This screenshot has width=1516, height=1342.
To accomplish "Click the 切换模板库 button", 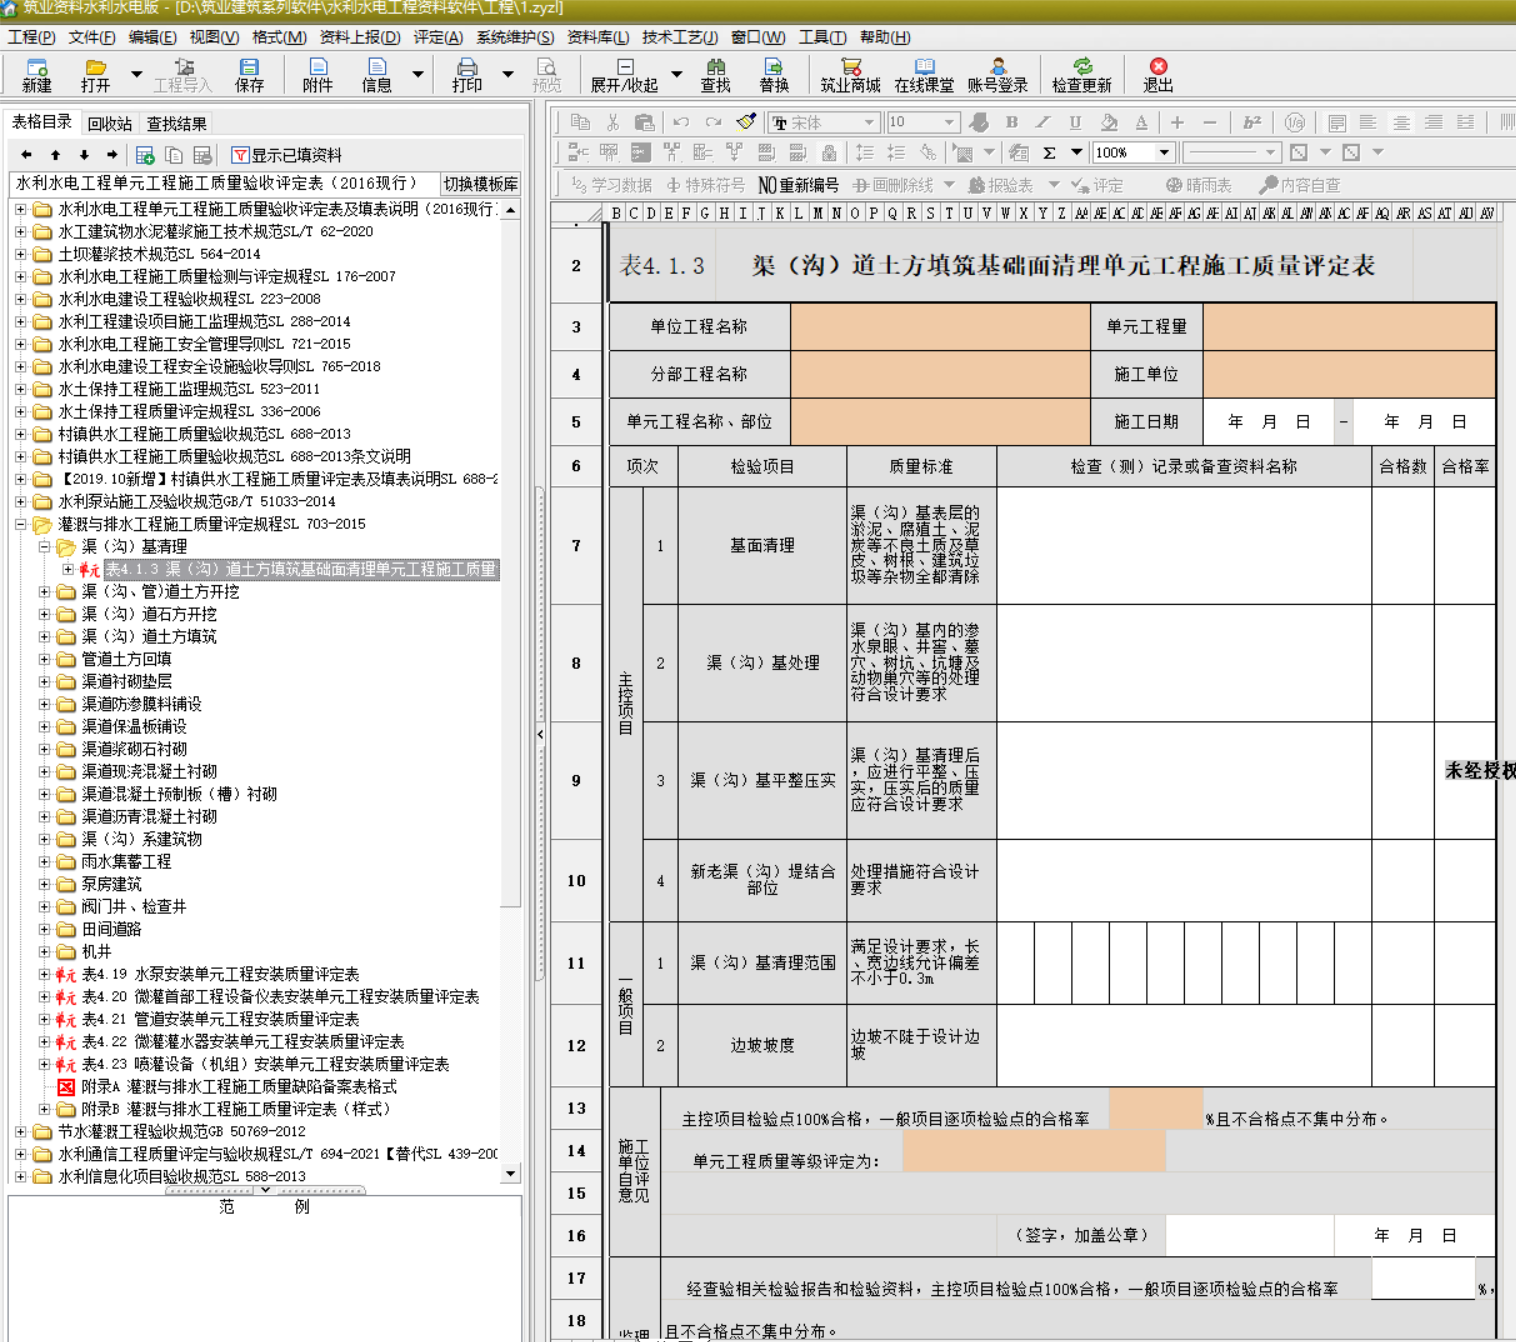I will pos(481,184).
